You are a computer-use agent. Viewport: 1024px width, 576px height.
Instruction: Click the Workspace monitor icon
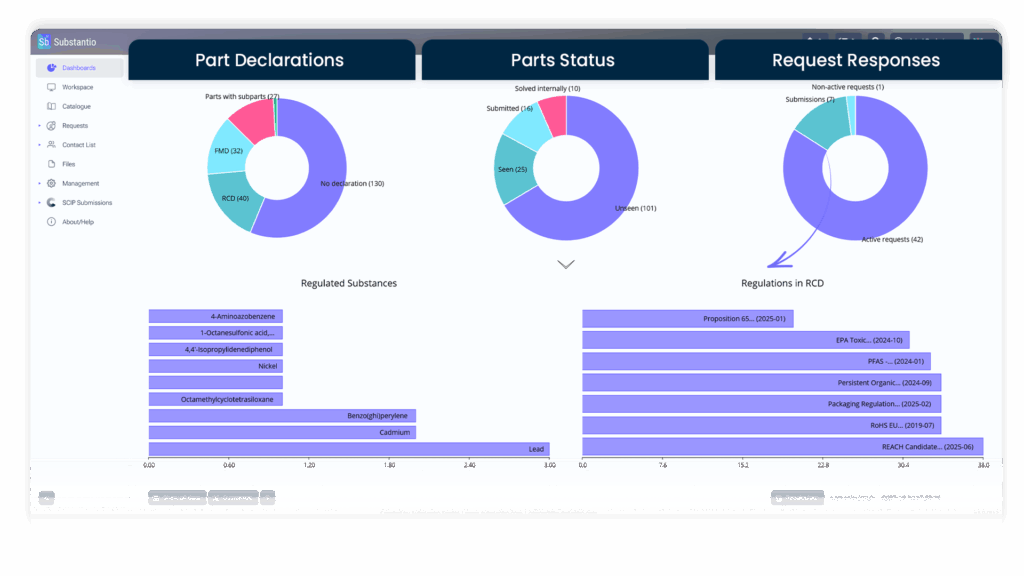pyautogui.click(x=51, y=87)
